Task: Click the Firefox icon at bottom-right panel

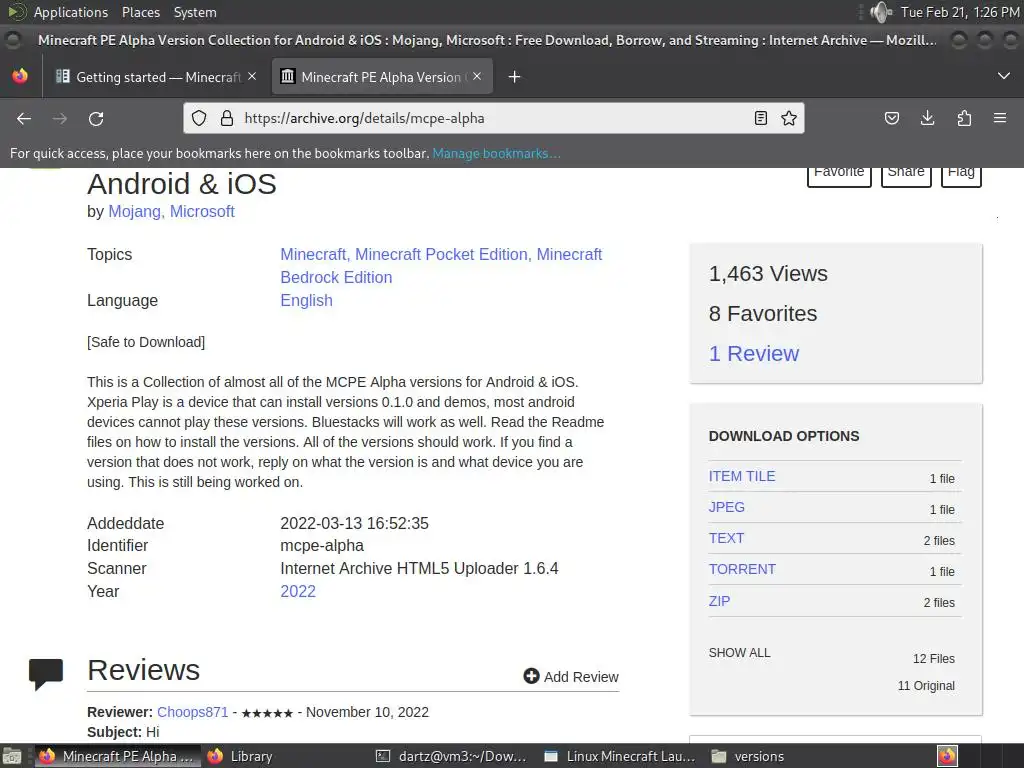Action: pos(947,756)
